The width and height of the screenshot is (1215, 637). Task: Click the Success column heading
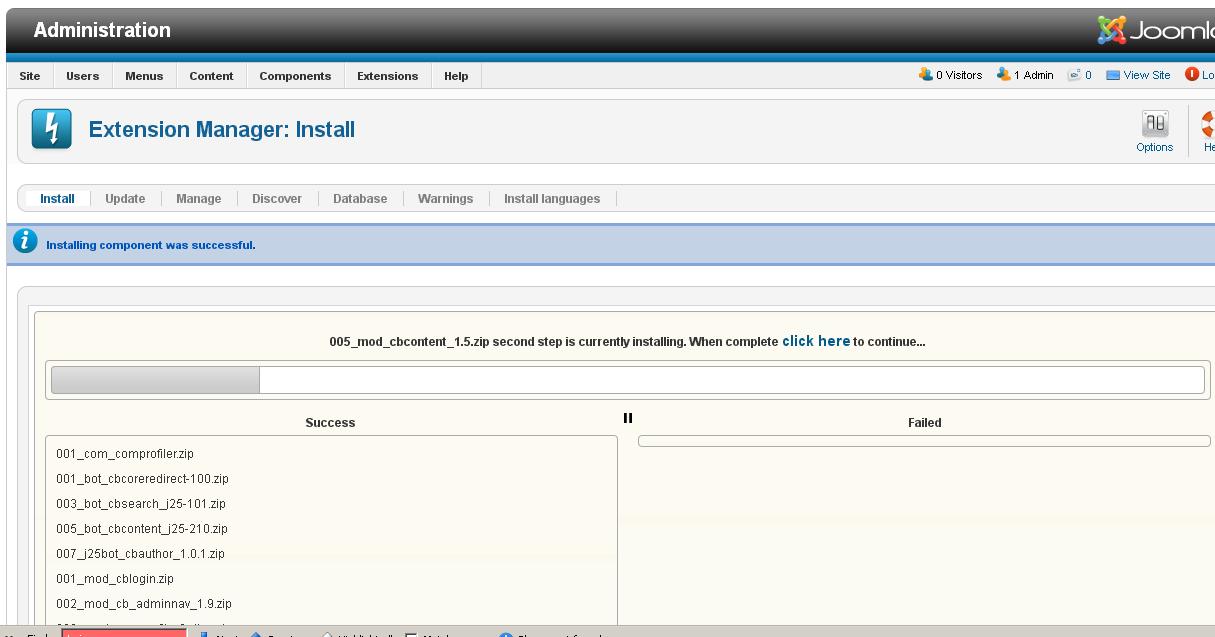click(x=330, y=423)
